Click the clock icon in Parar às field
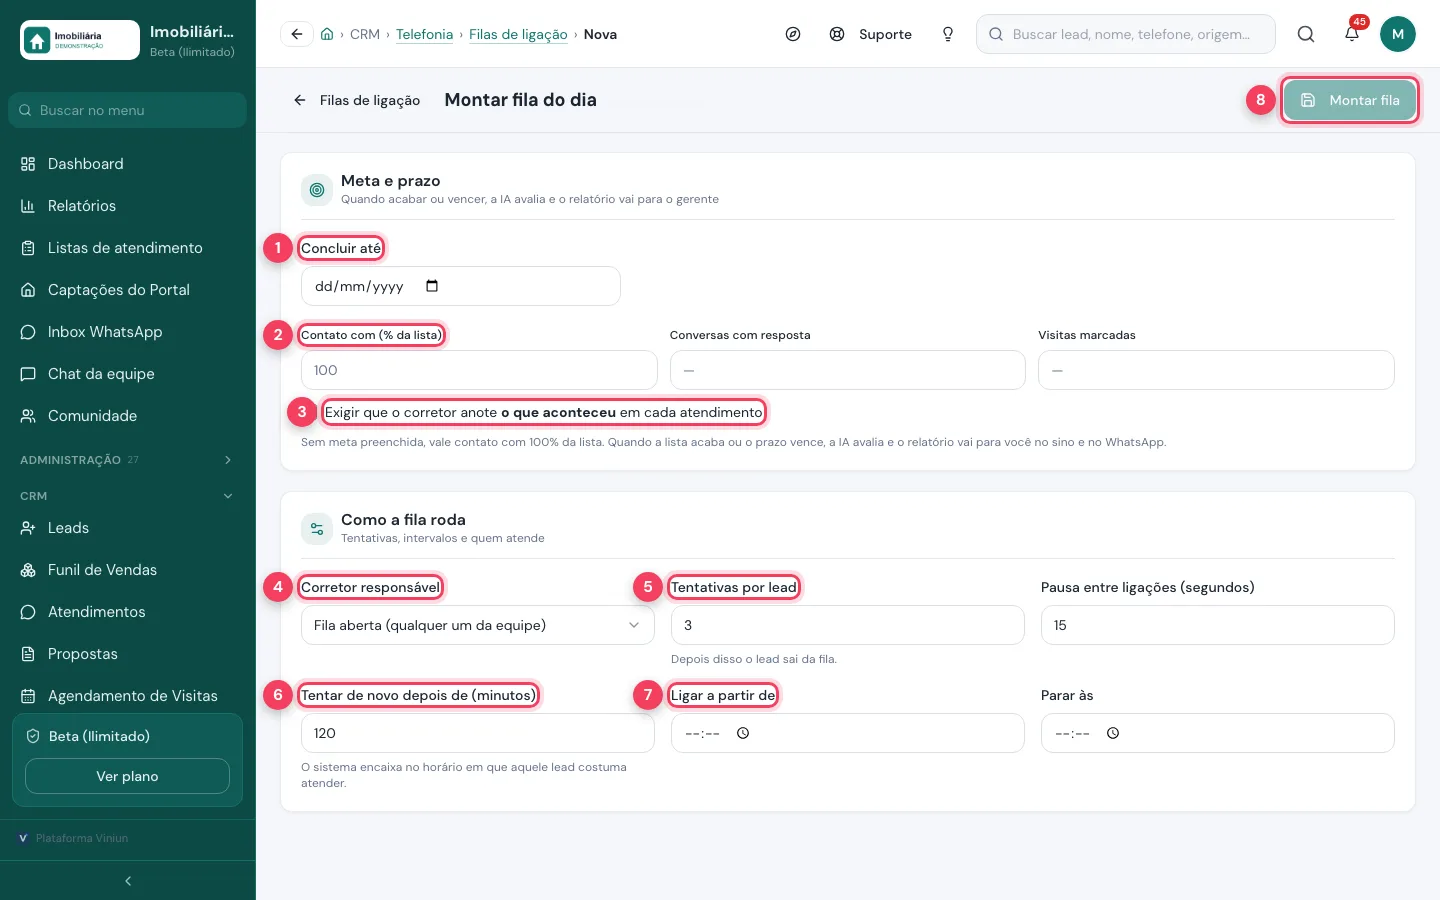1440x900 pixels. [1113, 733]
